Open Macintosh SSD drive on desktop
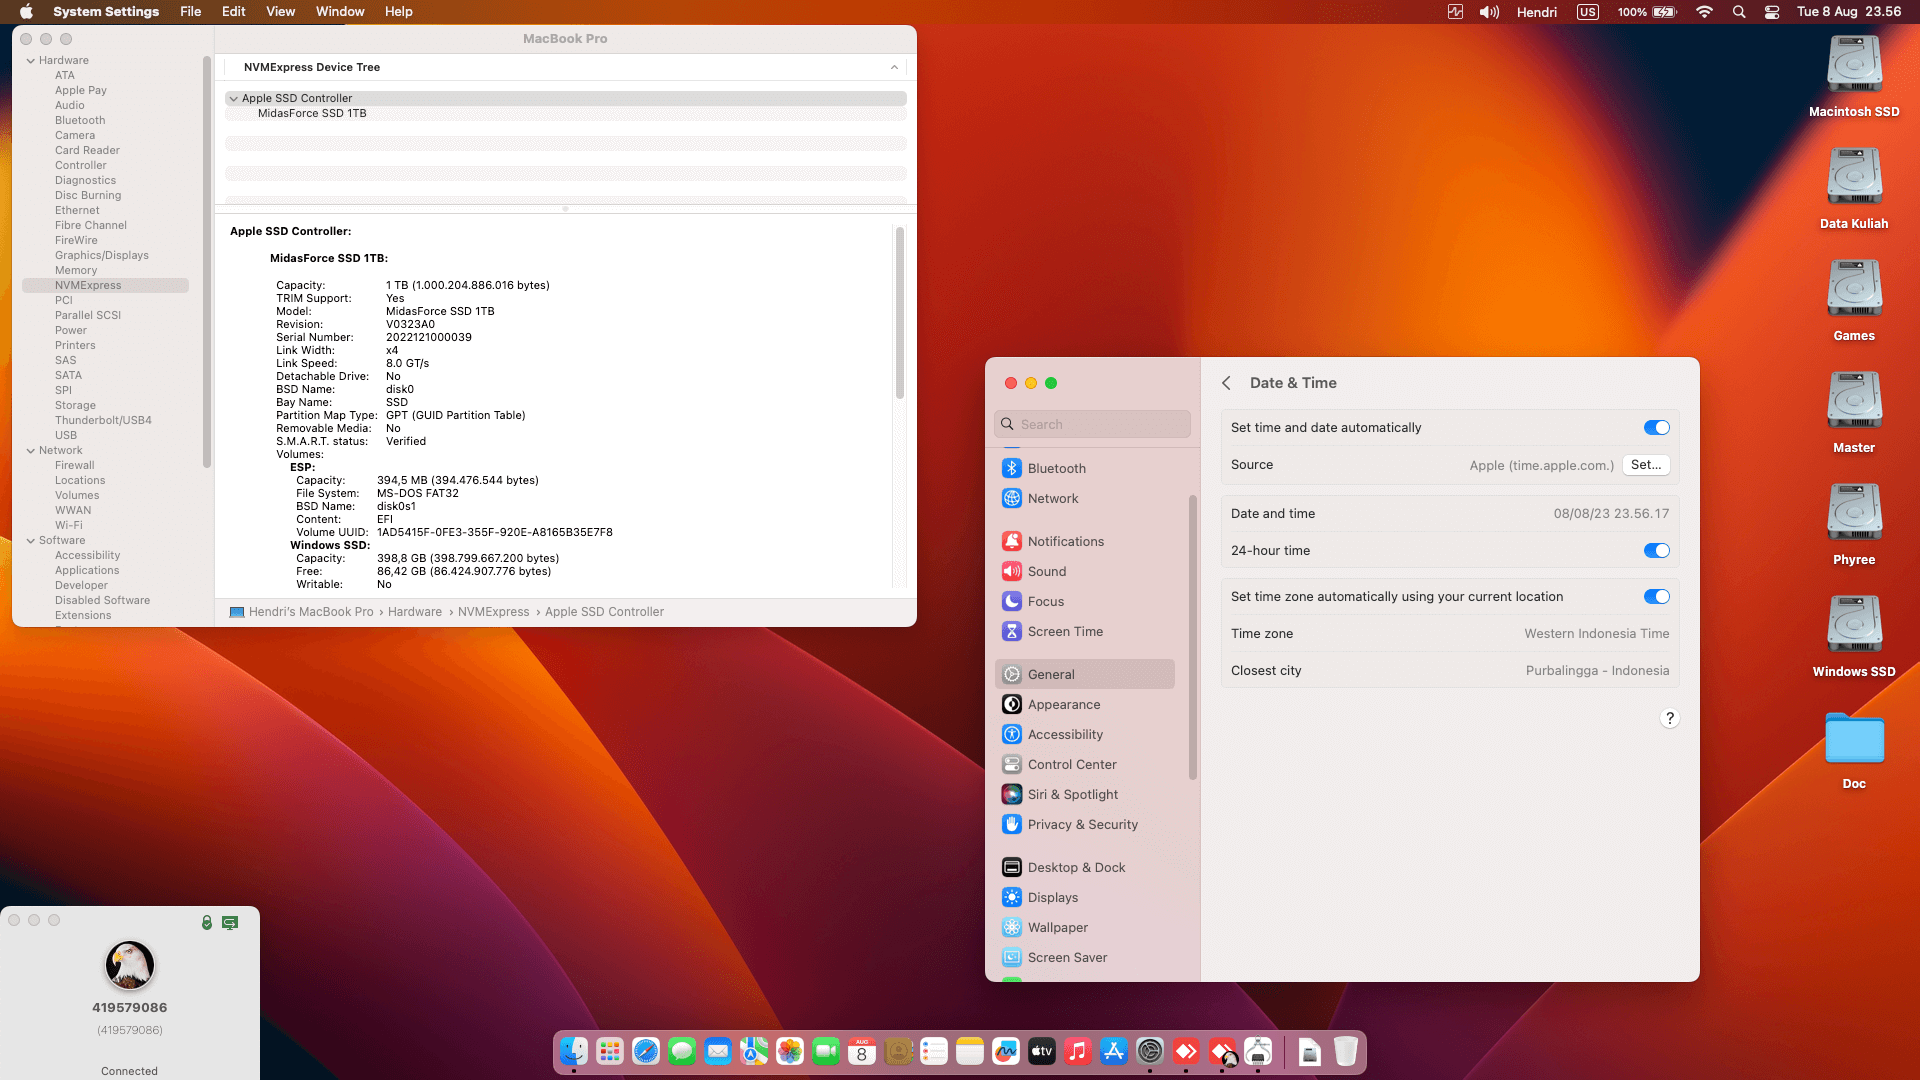Viewport: 1920px width, 1080px height. tap(1854, 76)
